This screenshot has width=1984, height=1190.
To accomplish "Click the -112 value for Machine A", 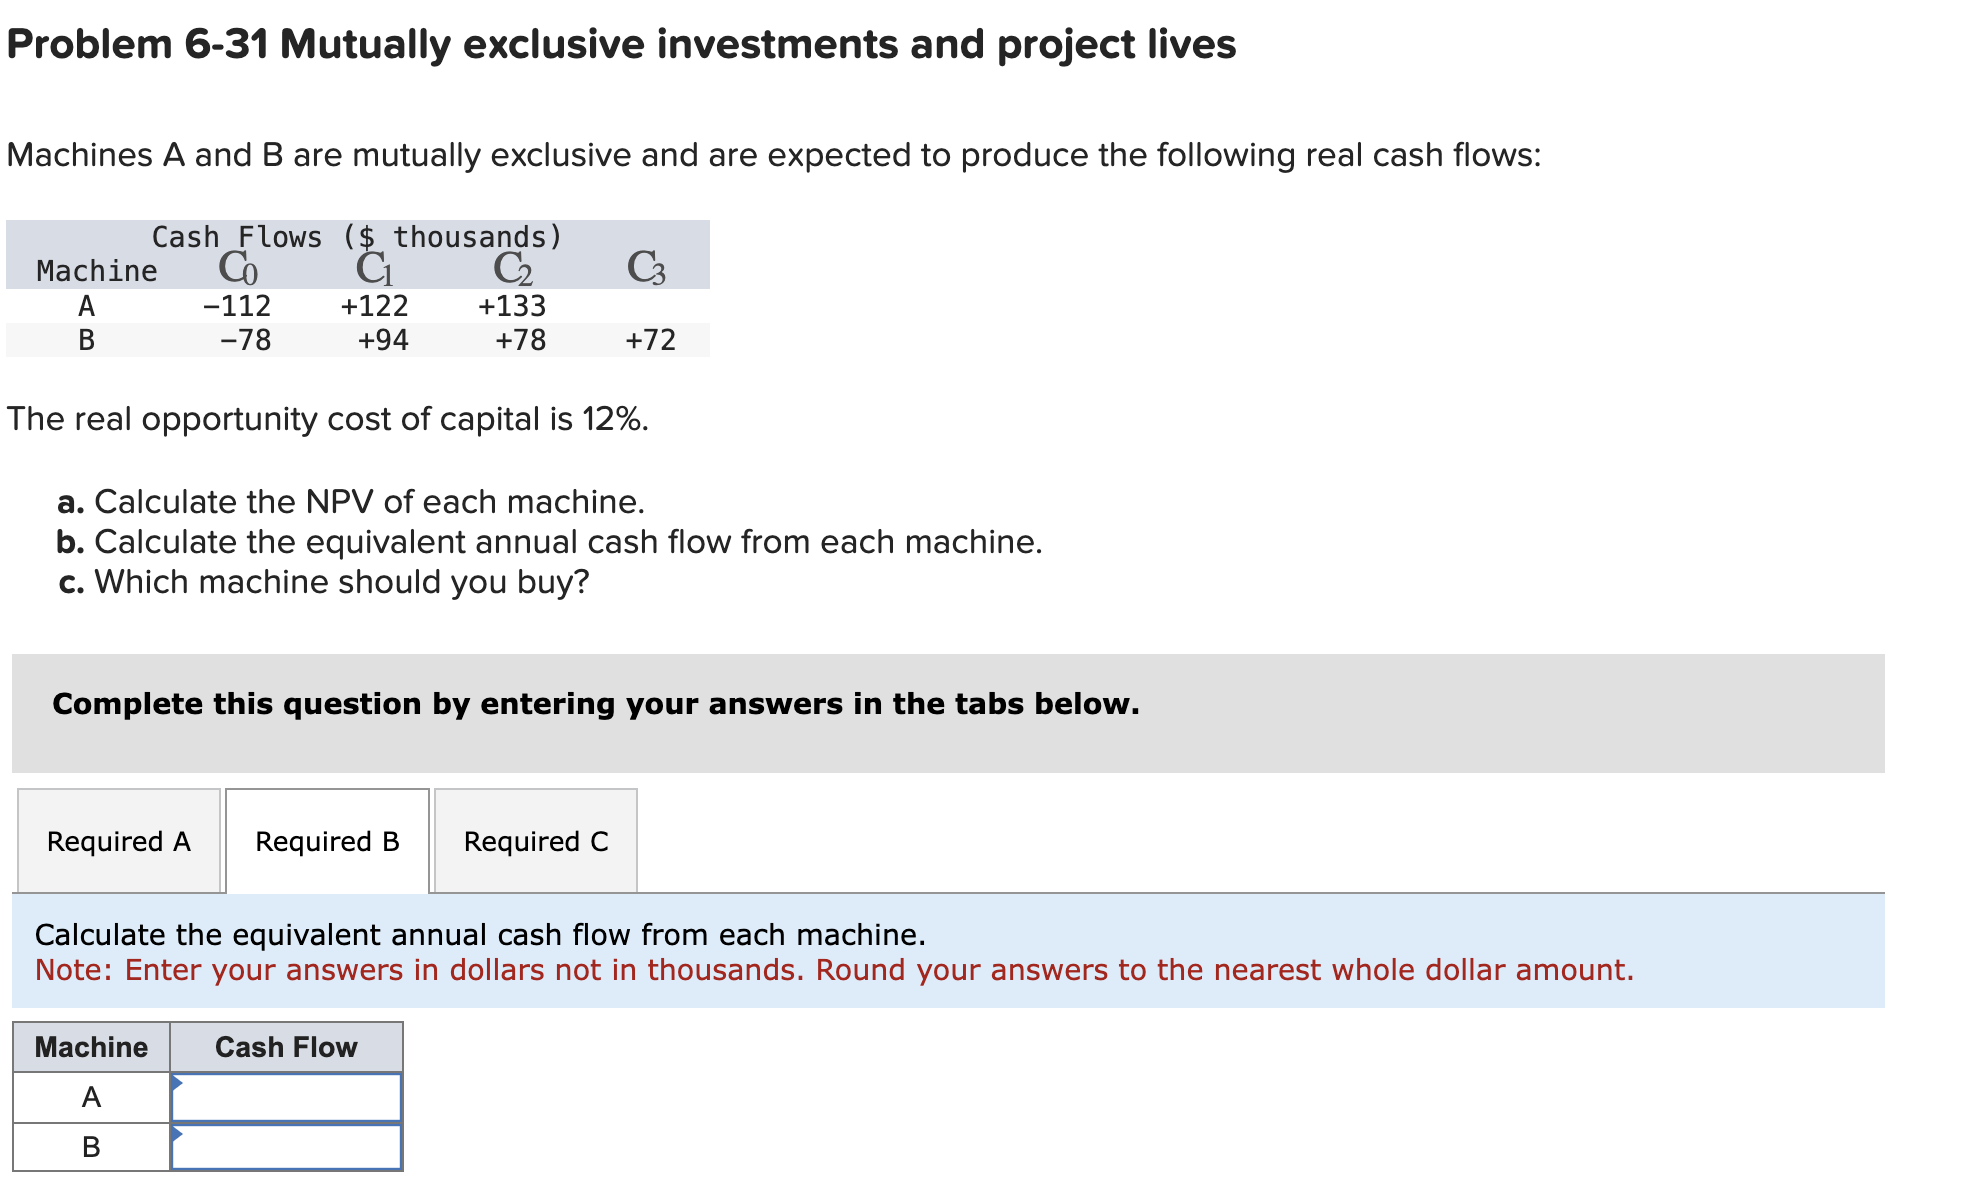I will click(x=237, y=306).
